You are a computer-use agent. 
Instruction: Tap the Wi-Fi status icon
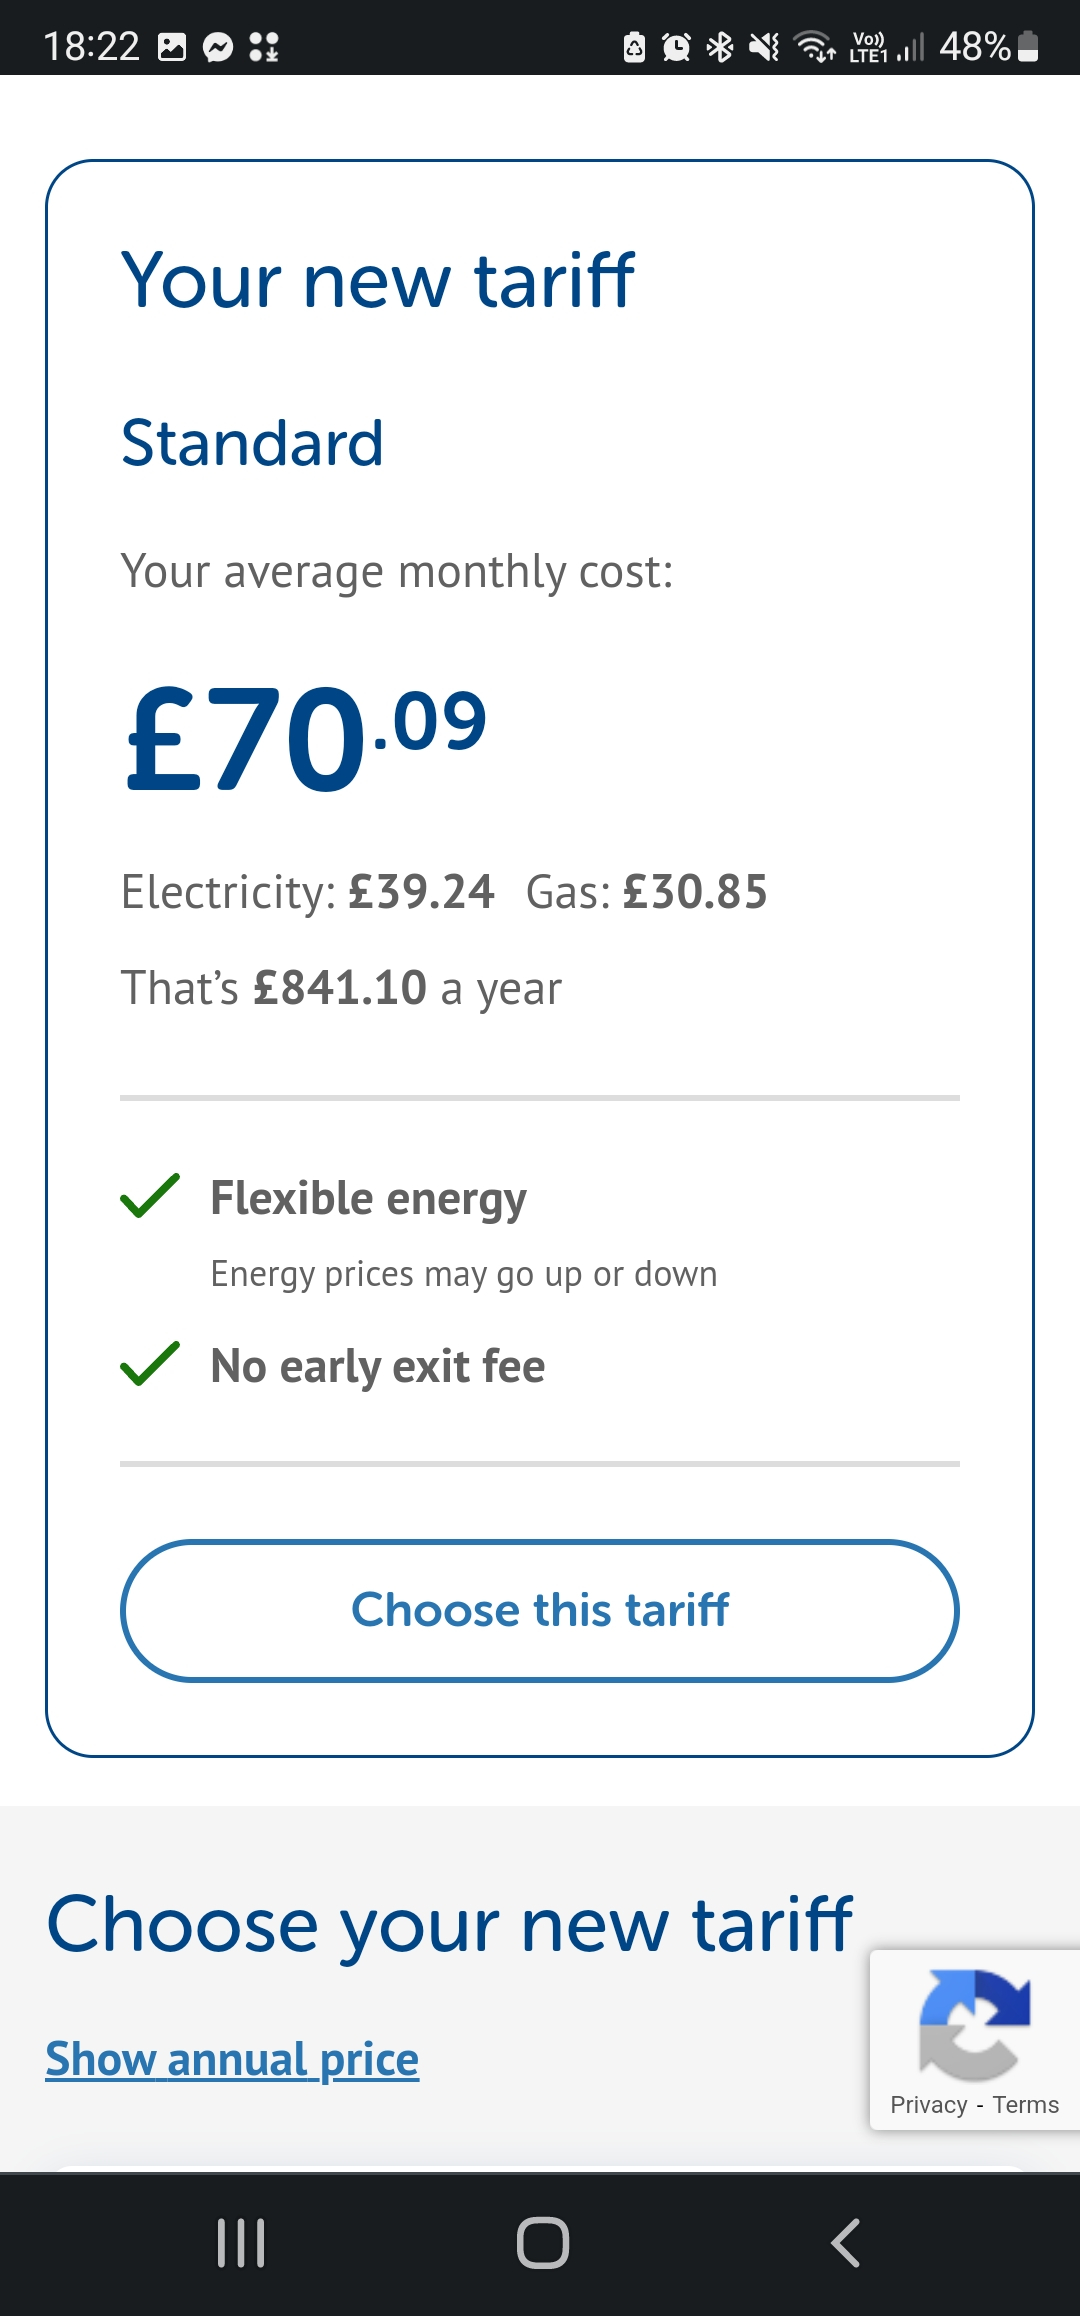pyautogui.click(x=814, y=47)
